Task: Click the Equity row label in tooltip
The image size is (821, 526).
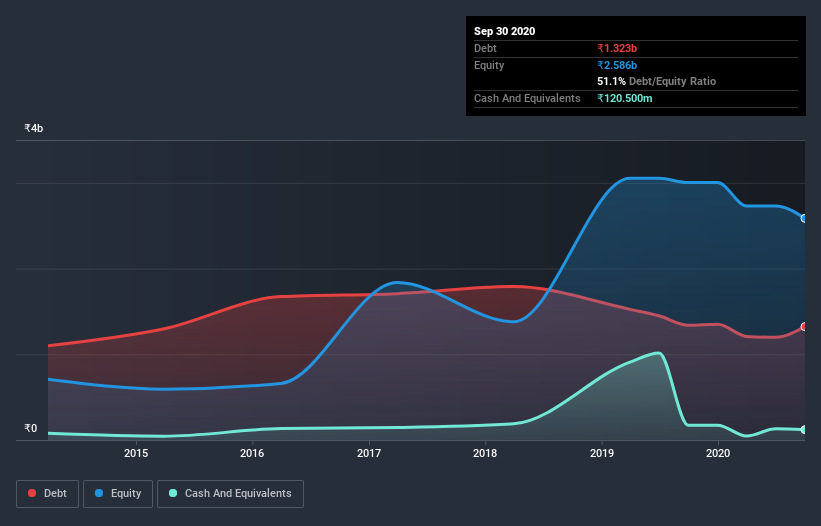Action: pos(489,65)
